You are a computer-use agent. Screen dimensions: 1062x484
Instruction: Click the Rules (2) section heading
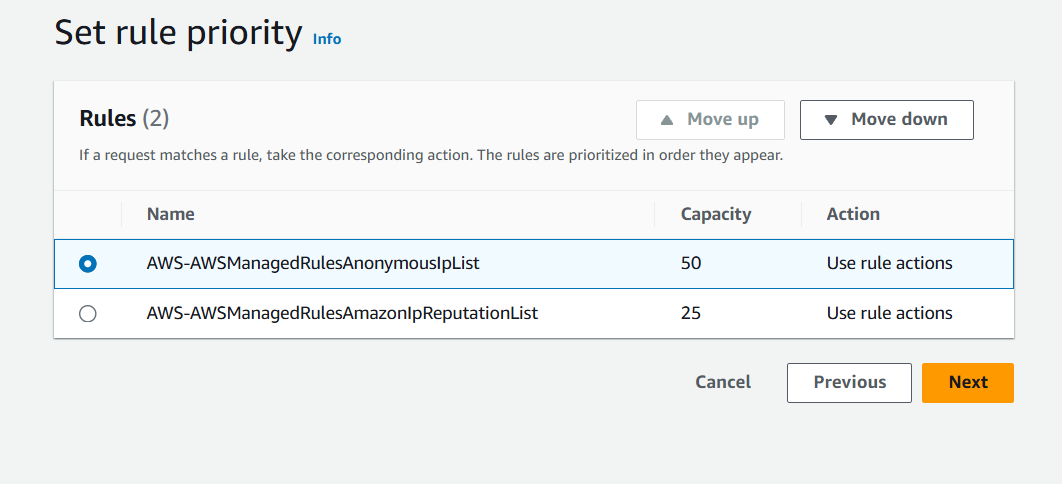pos(124,119)
